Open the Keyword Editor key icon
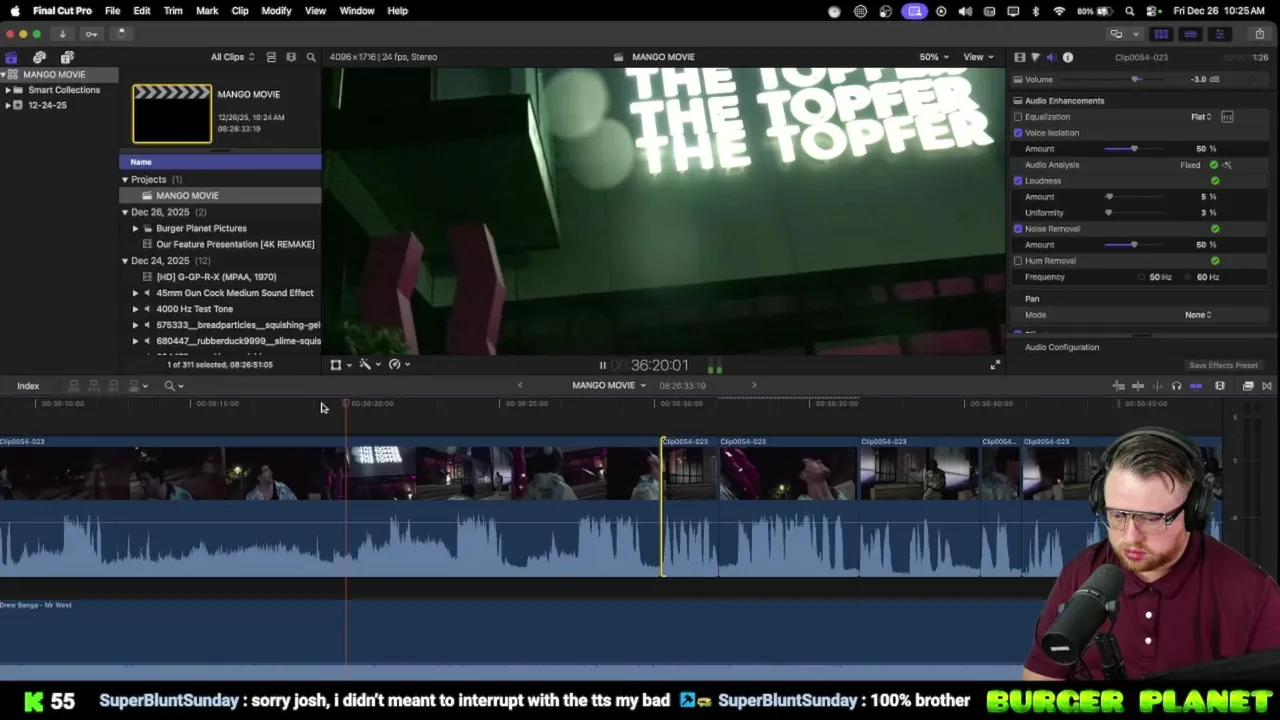The height and width of the screenshot is (720, 1280). 91,34
